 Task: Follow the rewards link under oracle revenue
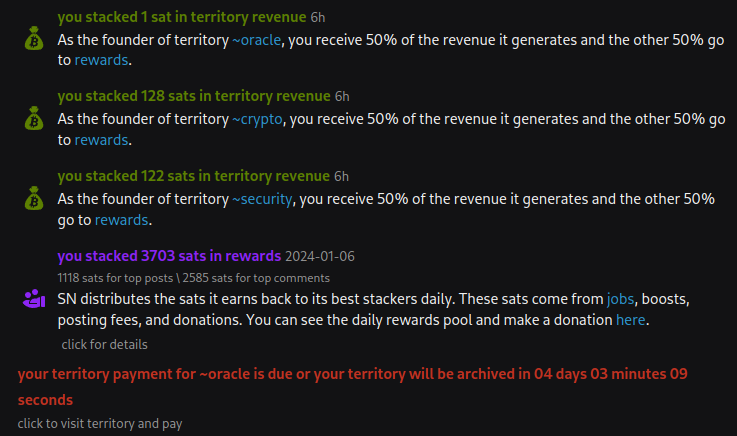point(101,60)
